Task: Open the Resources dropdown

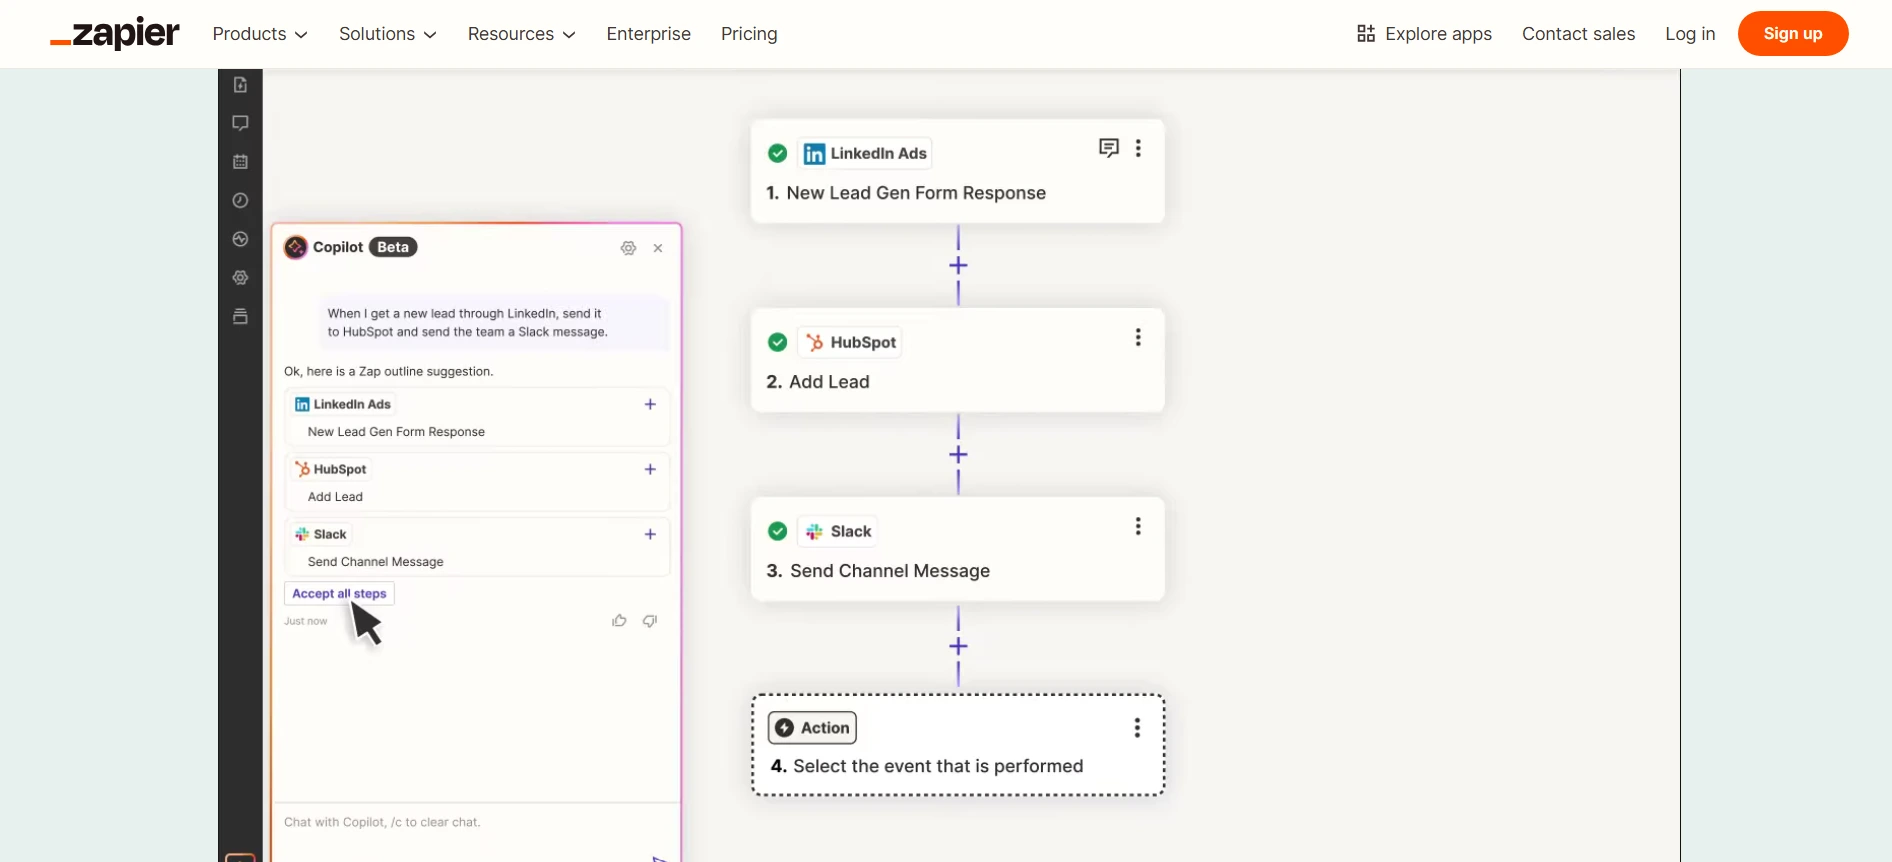Action: tap(522, 34)
